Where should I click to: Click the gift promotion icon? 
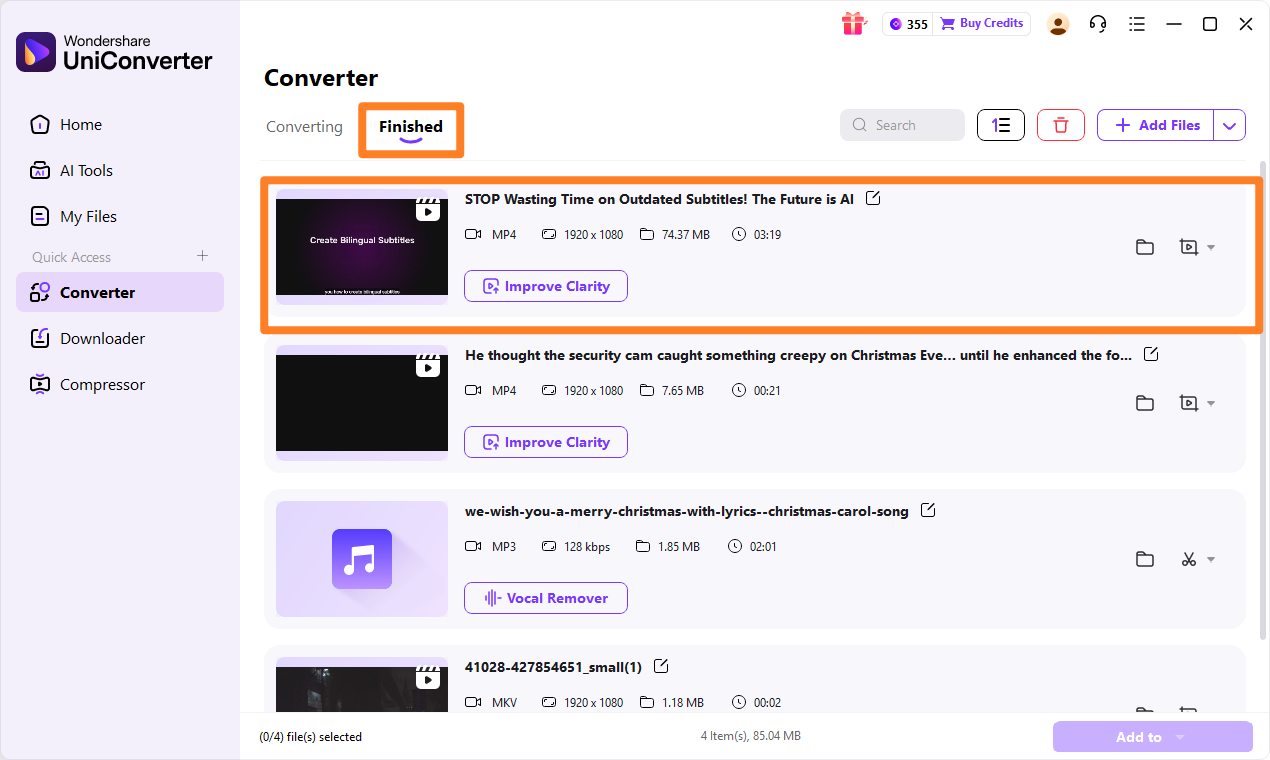[854, 23]
